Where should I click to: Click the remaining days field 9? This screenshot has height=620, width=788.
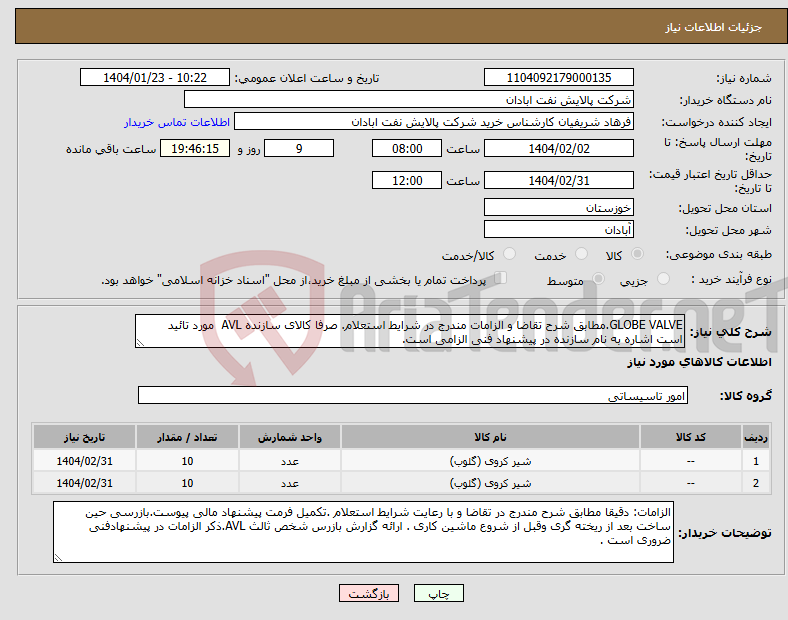[x=299, y=148]
